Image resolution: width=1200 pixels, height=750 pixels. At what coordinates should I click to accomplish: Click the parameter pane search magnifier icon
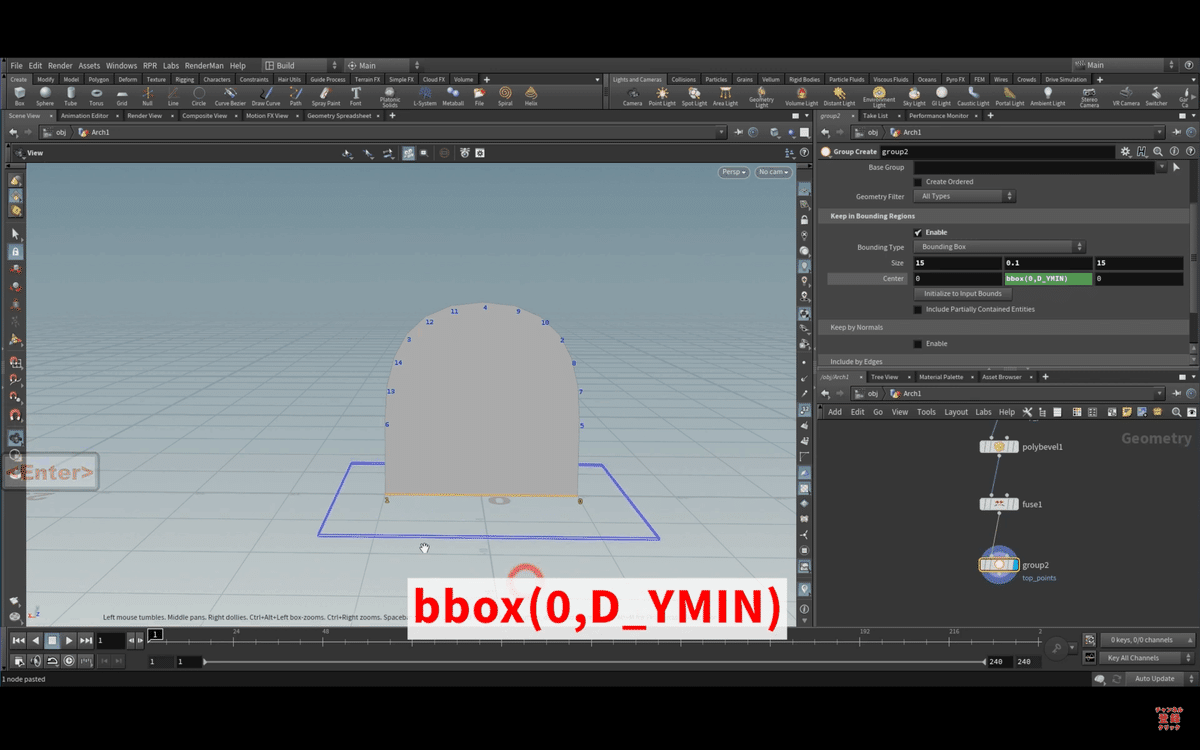[1158, 152]
